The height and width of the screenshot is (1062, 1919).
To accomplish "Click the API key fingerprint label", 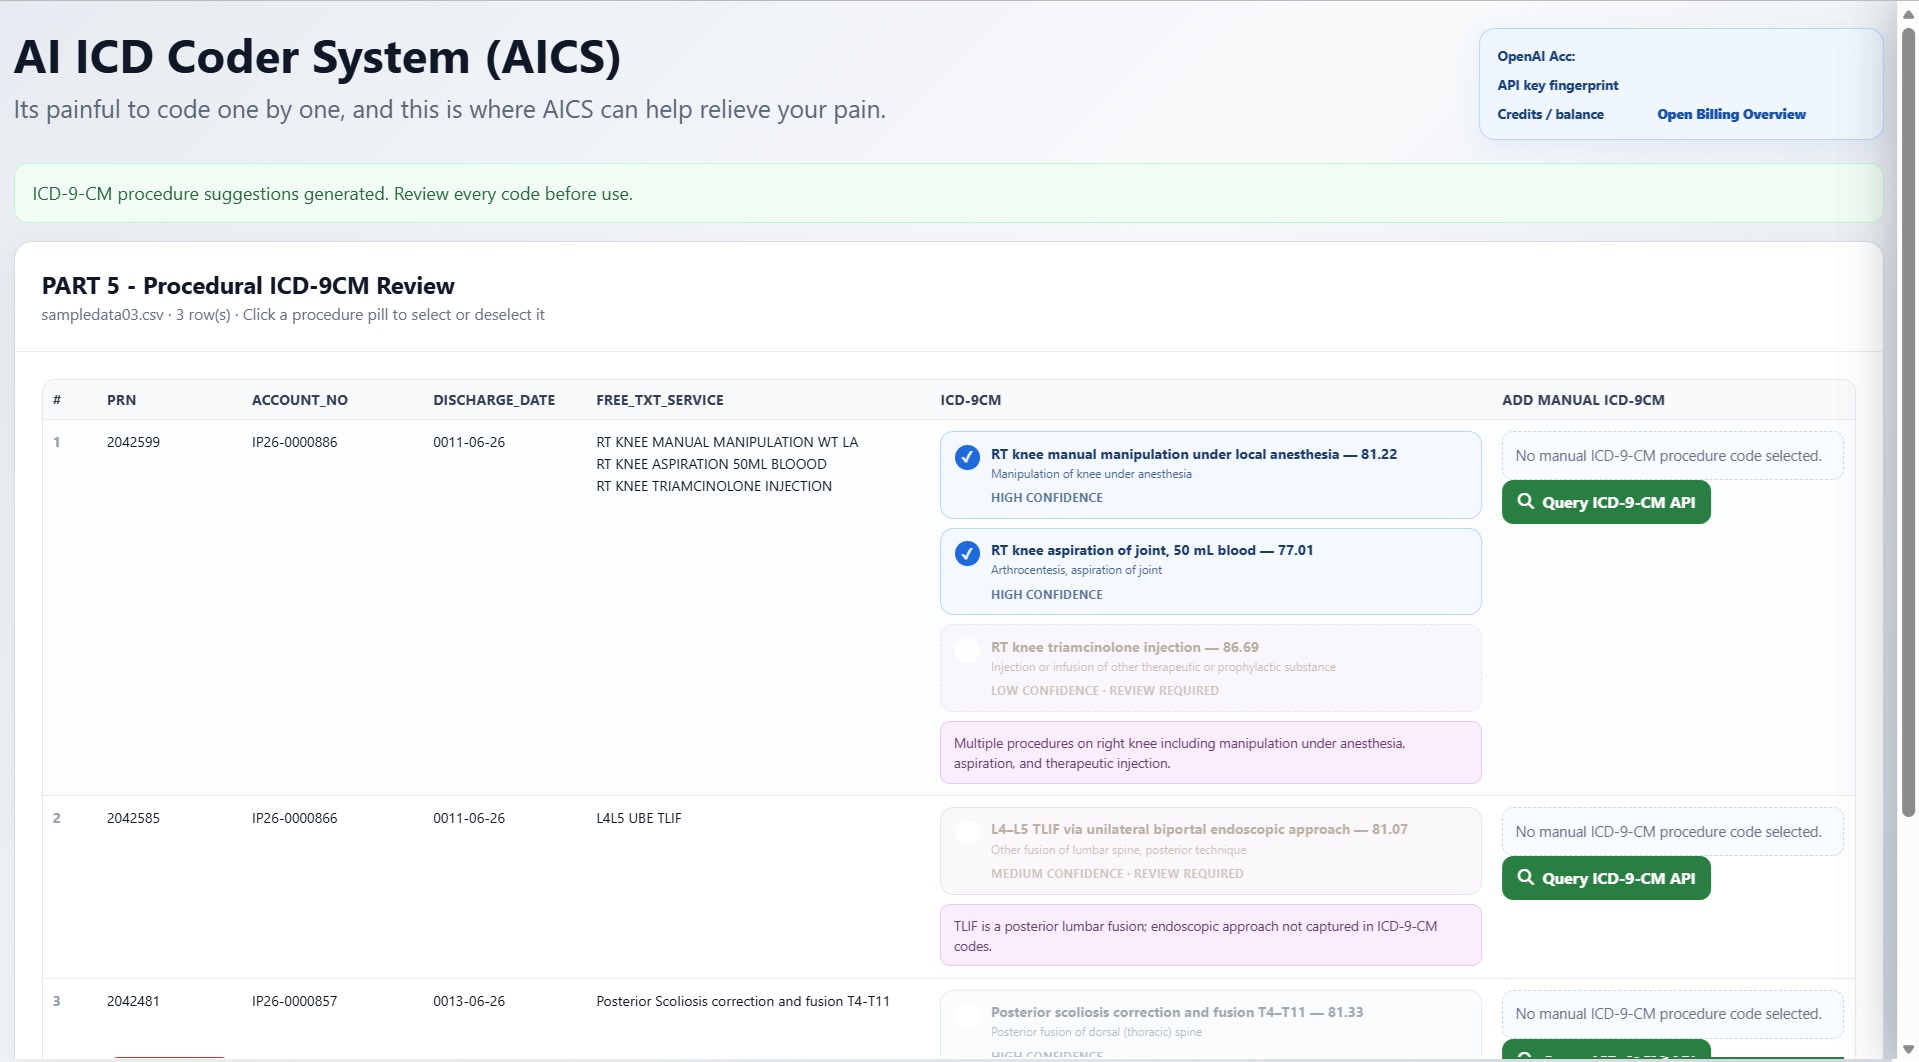I will click(x=1557, y=85).
